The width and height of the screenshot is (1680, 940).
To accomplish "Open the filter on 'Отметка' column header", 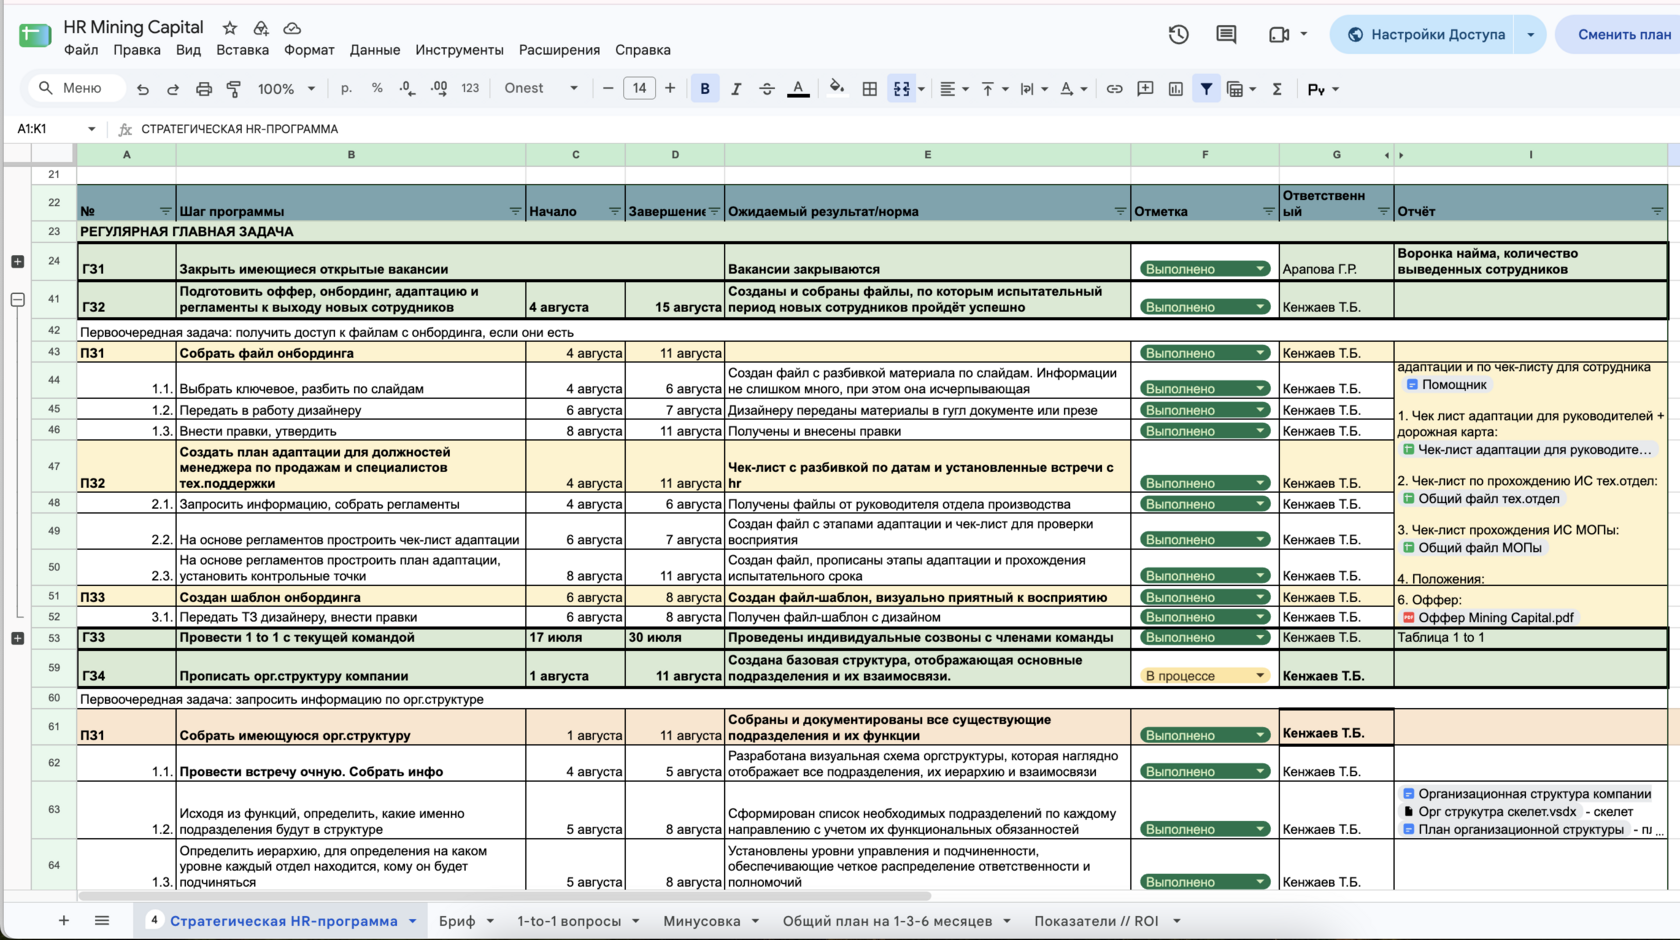I will (1268, 211).
